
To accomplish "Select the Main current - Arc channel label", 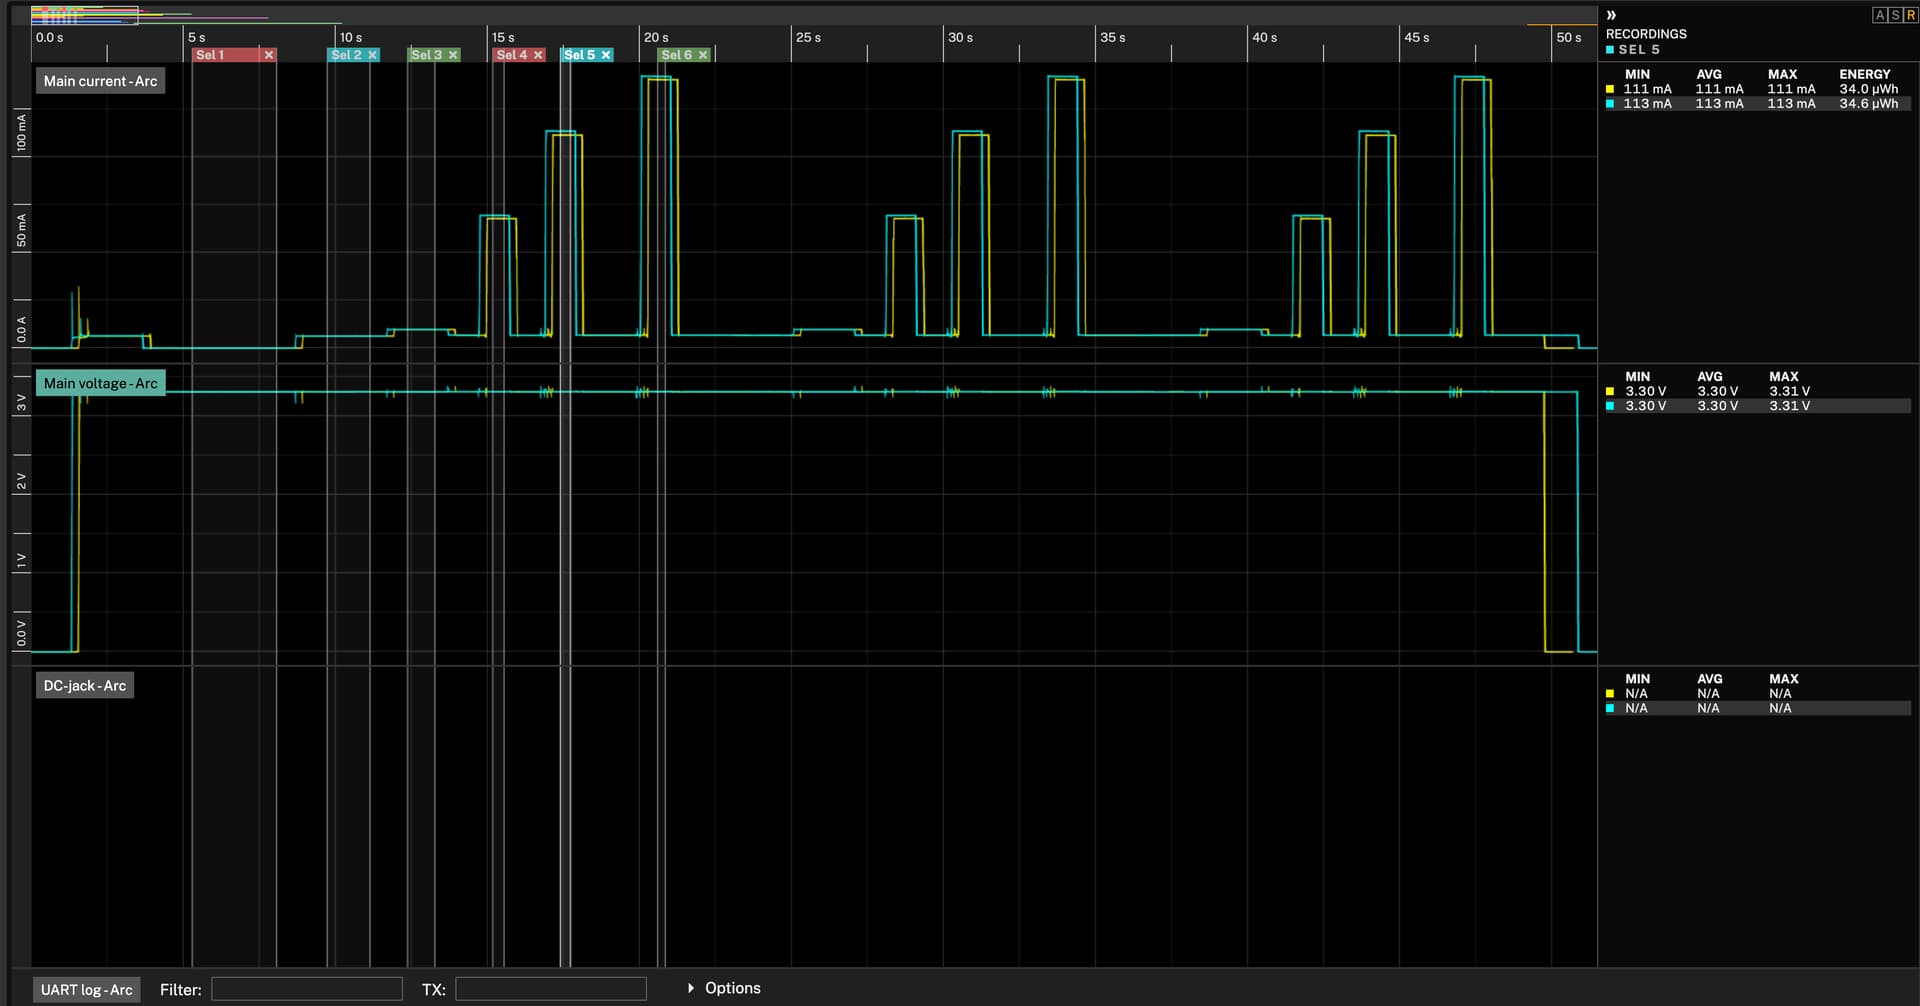I will (x=100, y=81).
